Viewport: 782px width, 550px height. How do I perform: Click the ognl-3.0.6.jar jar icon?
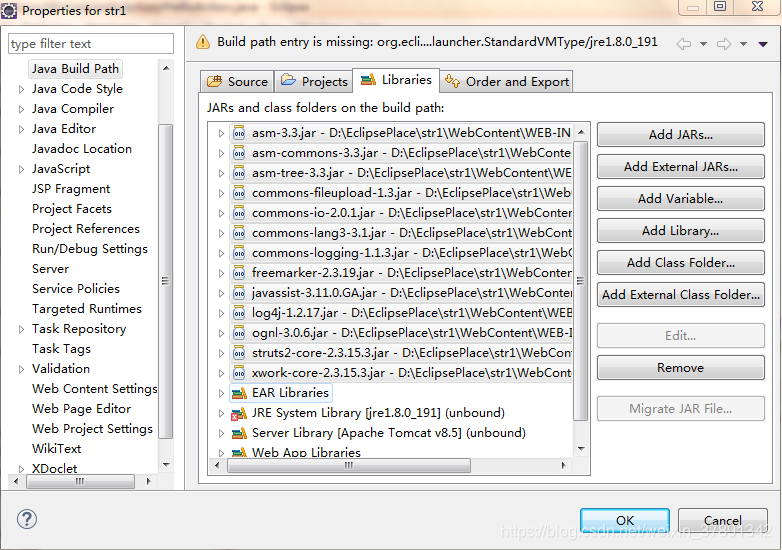coord(239,333)
